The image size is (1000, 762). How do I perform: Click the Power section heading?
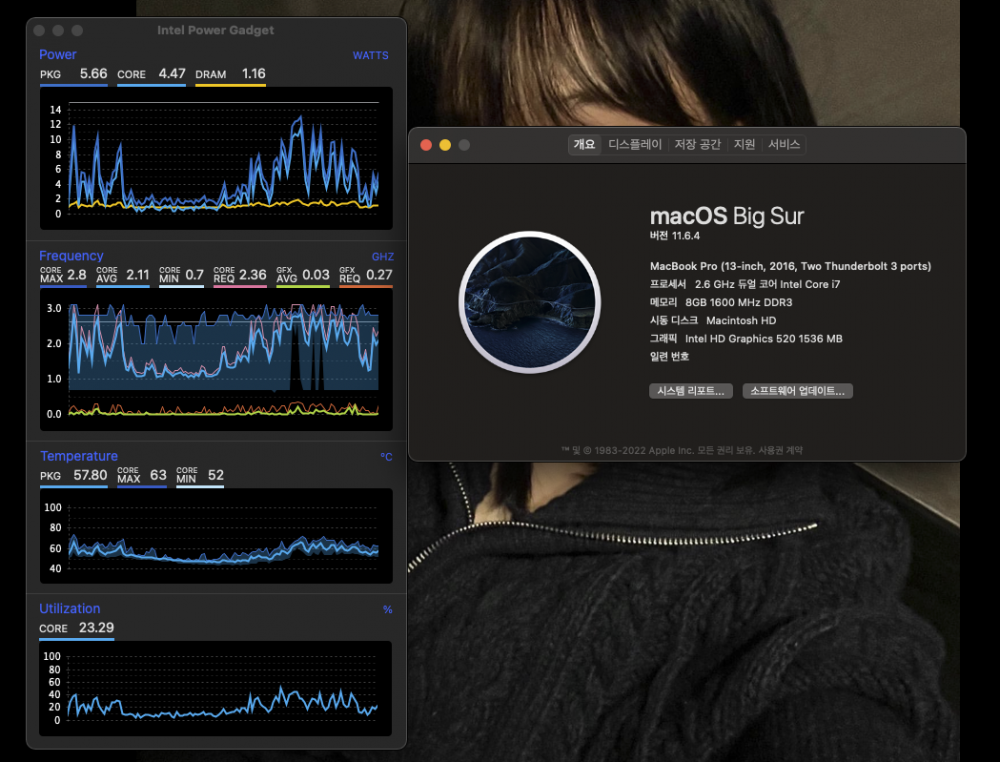pos(57,54)
